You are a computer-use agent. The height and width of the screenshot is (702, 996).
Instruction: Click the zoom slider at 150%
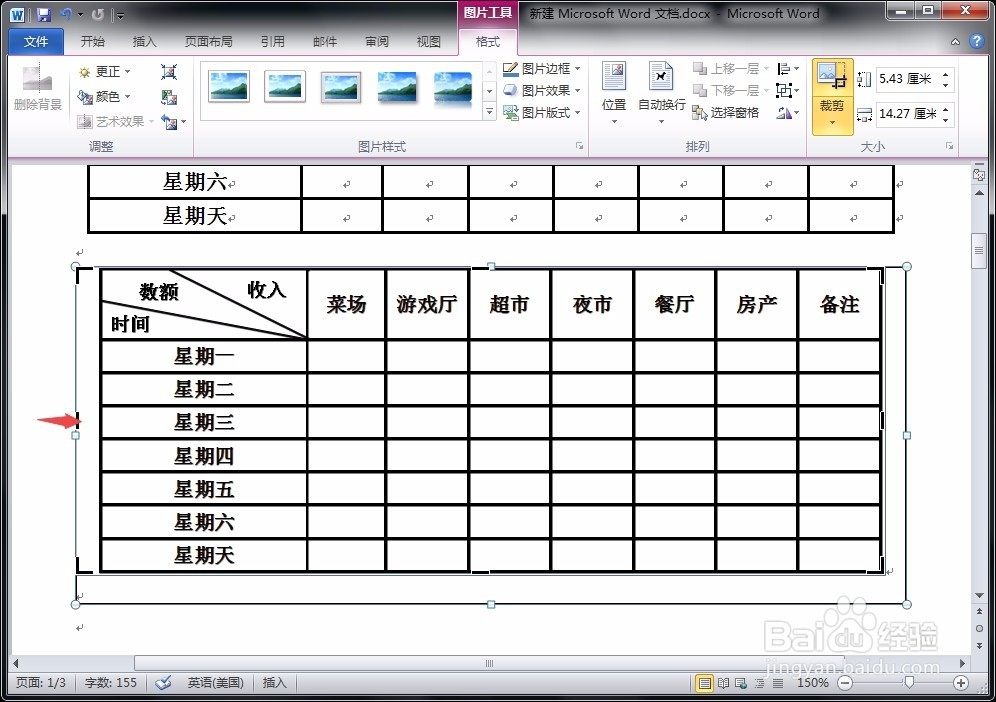coord(907,683)
